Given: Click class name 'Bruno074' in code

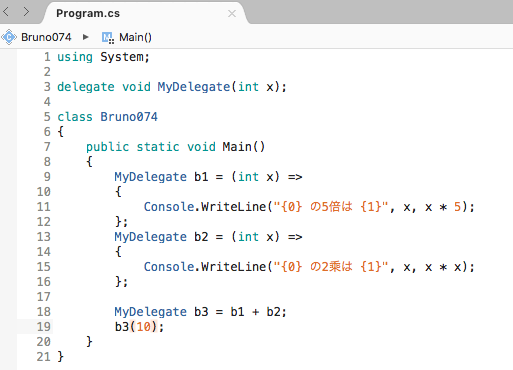Looking at the screenshot, I should 129,117.
